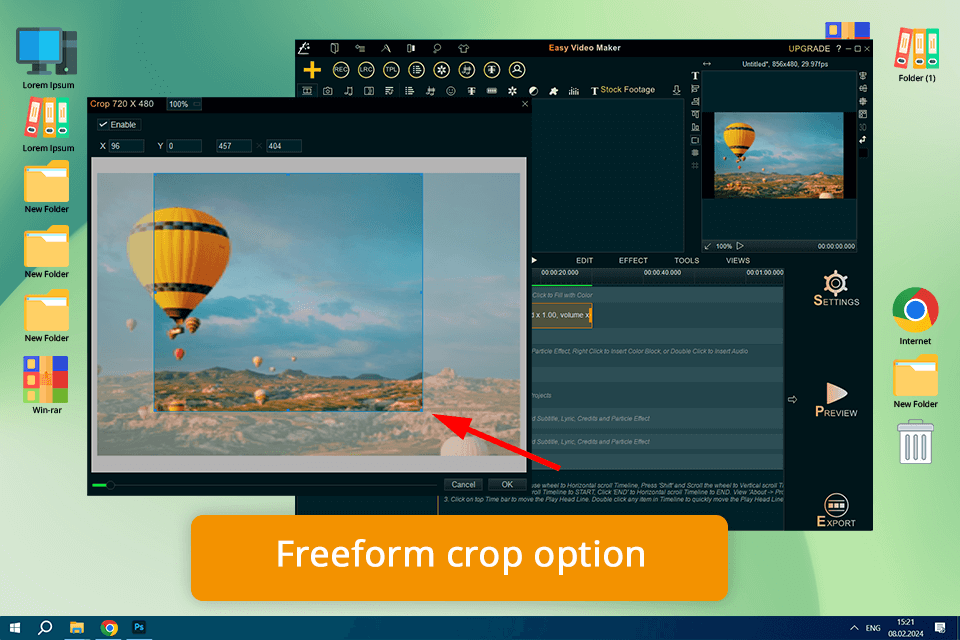Click the 00:00:40.000 mark on timeline ruler

[x=662, y=273]
